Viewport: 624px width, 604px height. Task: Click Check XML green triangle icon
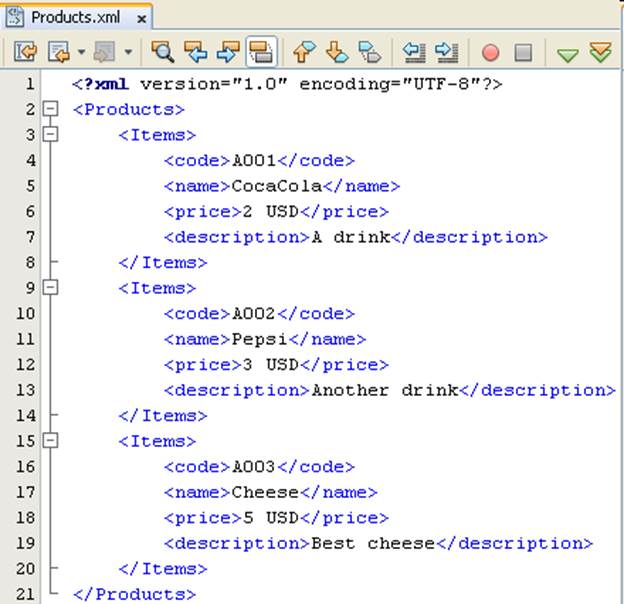tap(567, 55)
